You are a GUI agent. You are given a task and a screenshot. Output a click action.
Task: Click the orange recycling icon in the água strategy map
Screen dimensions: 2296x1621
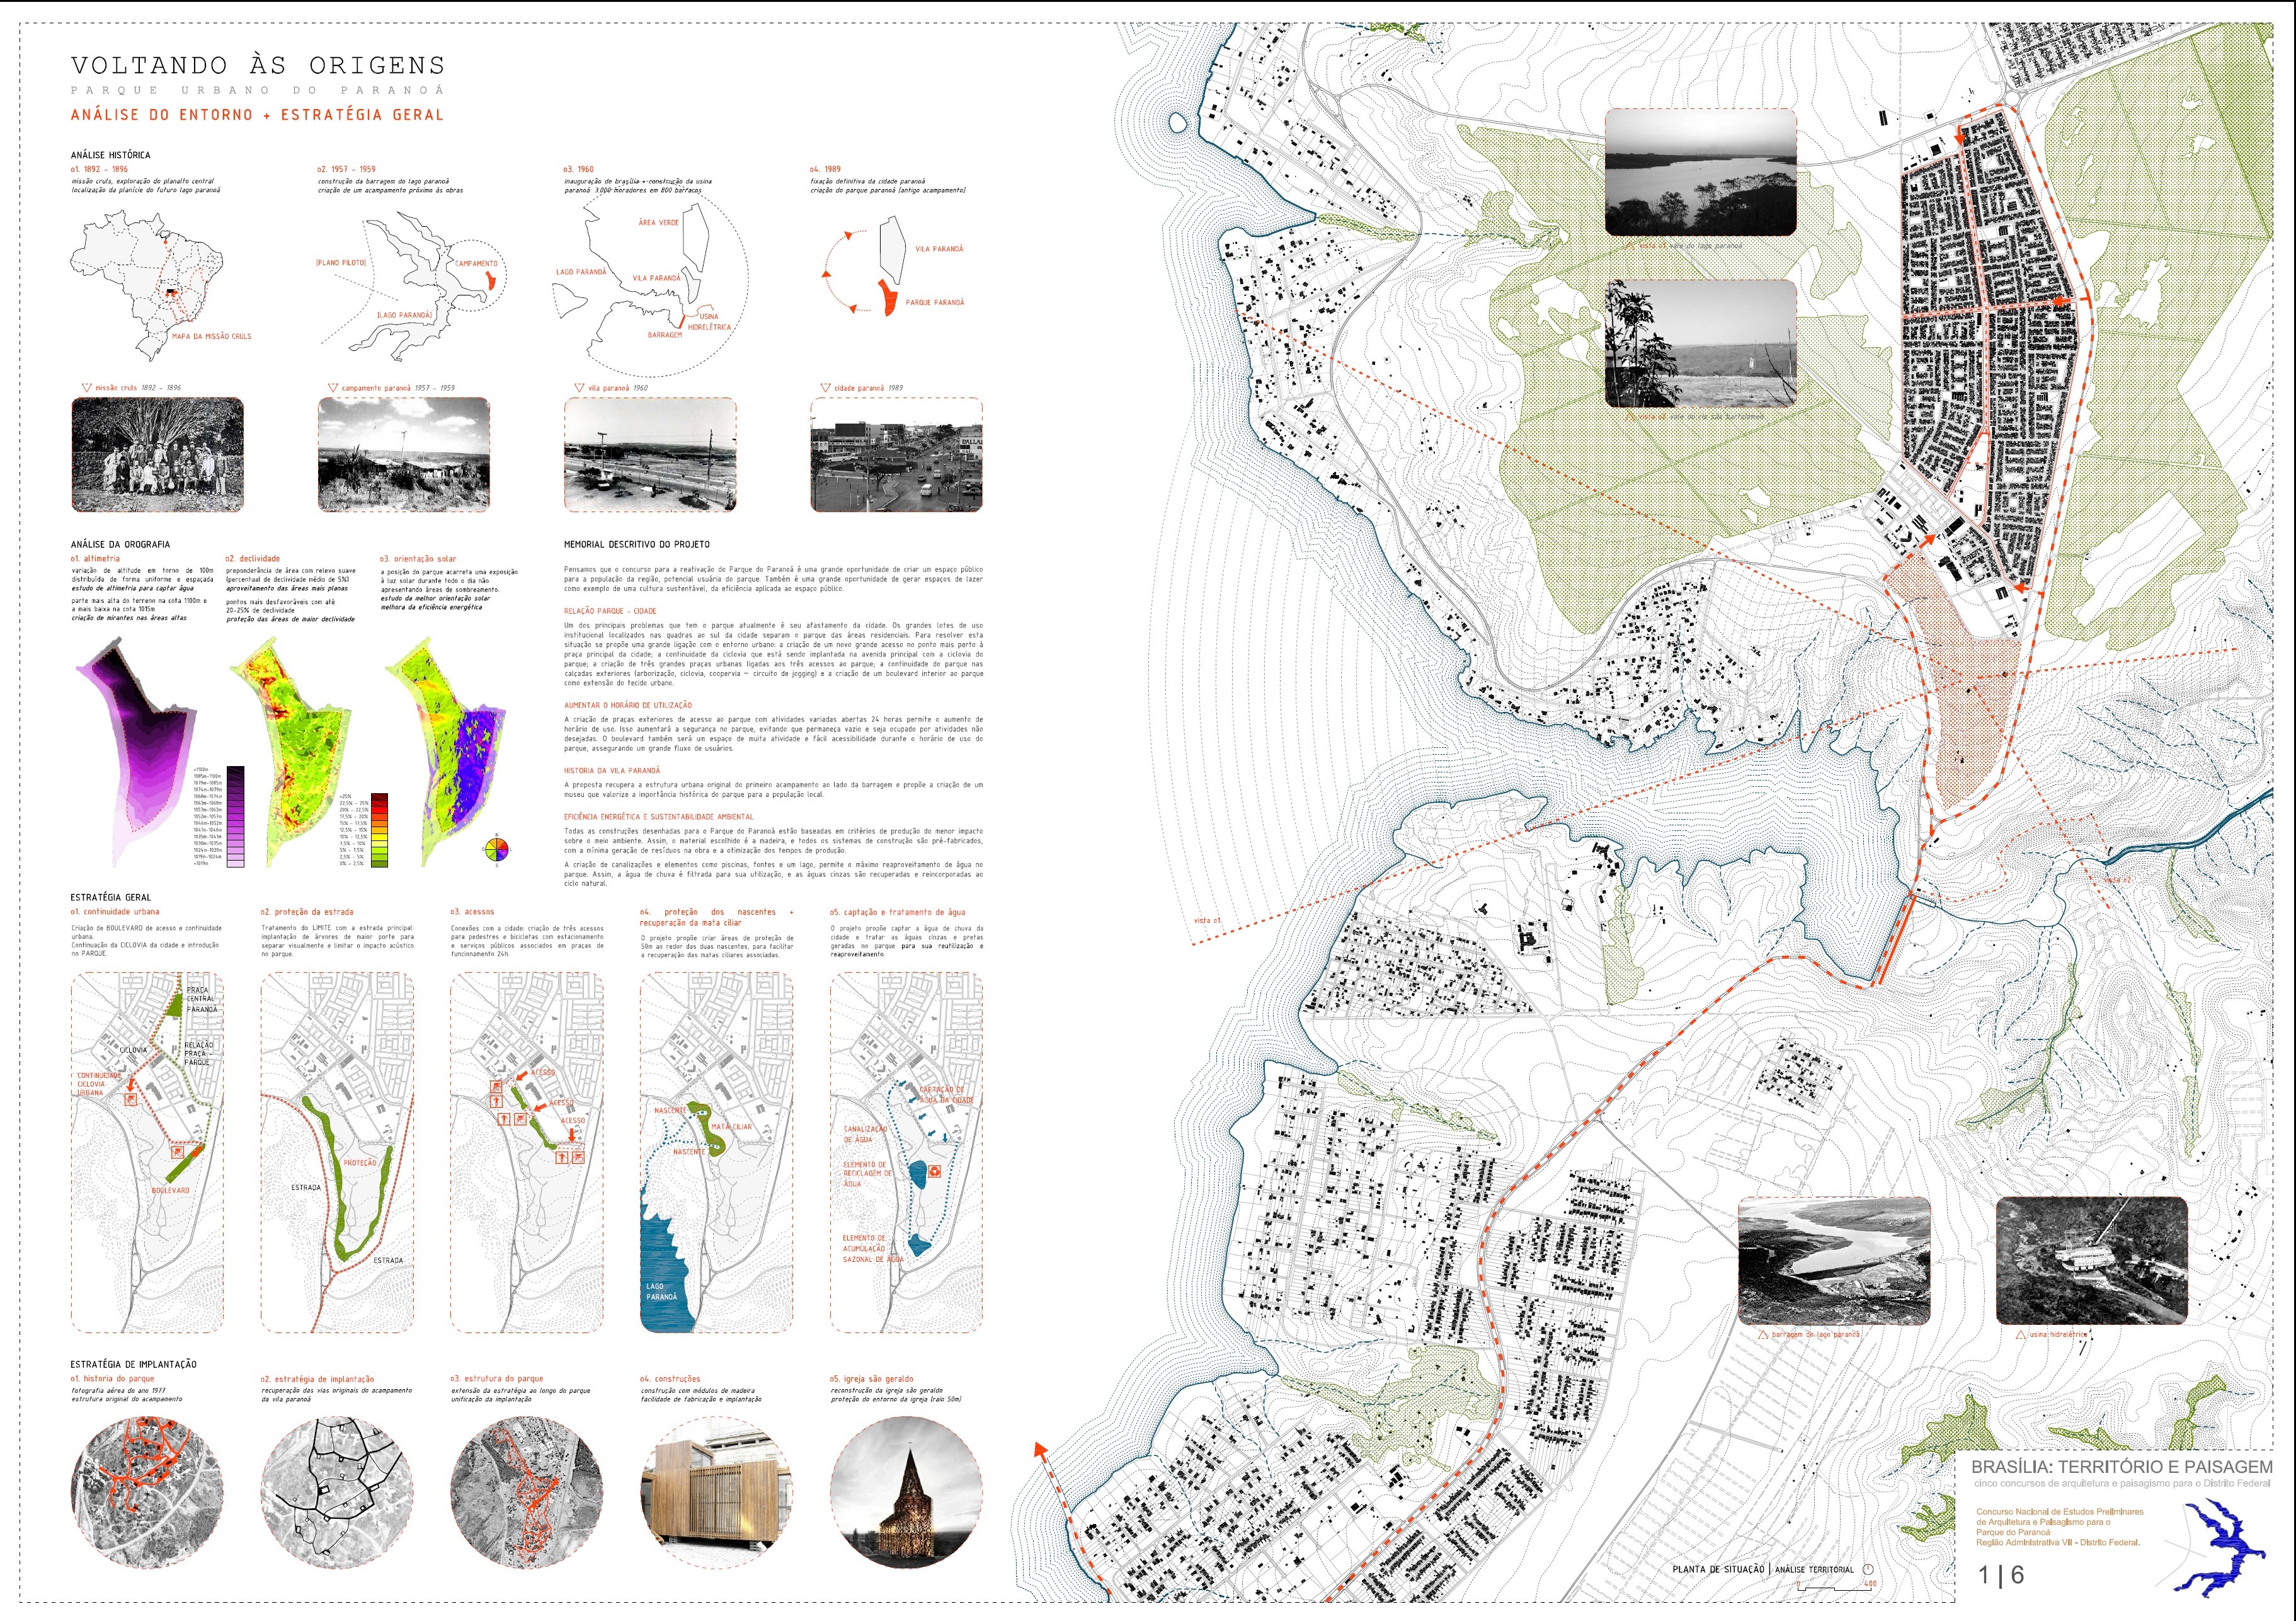(x=934, y=1171)
